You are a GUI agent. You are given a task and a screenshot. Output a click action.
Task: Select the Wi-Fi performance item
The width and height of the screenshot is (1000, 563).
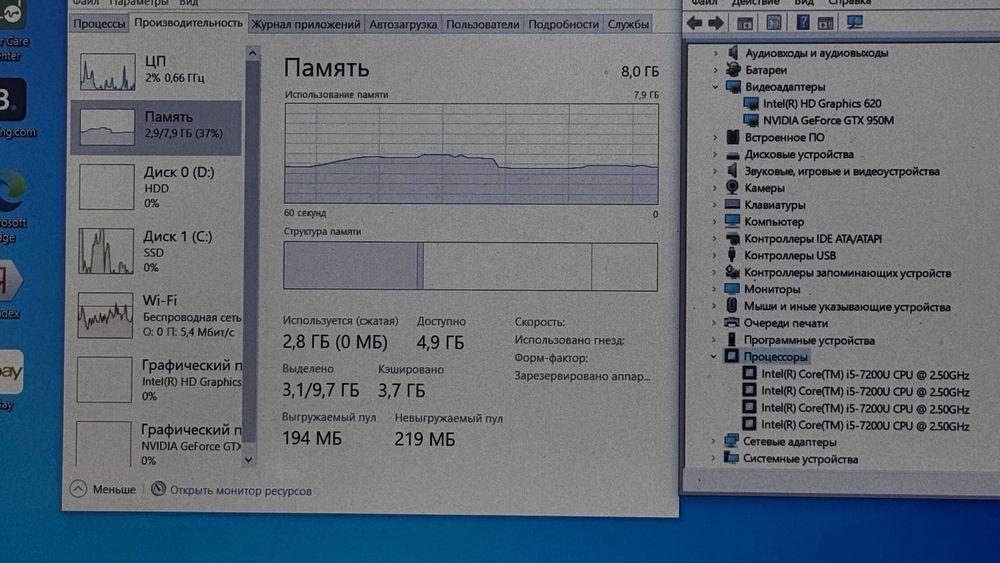[x=156, y=315]
